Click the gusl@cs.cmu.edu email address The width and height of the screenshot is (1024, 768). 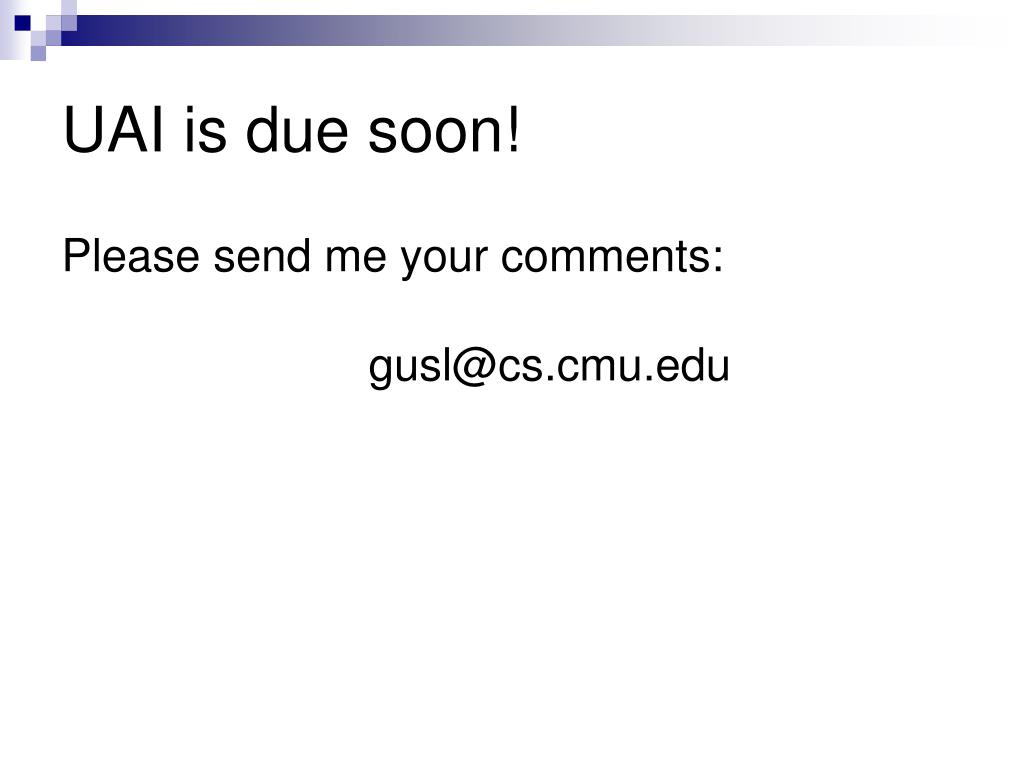click(x=549, y=367)
